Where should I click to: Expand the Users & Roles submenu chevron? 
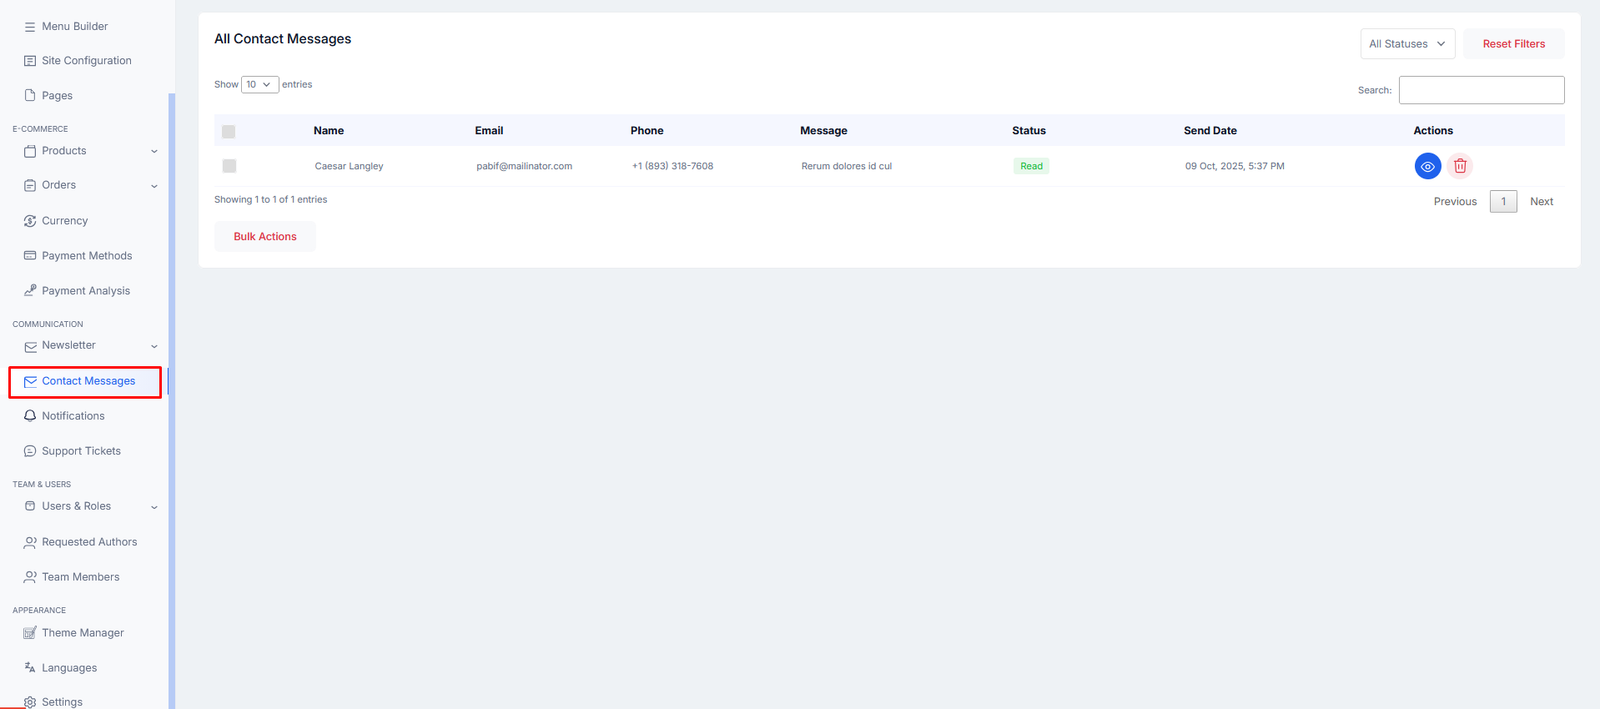pyautogui.click(x=154, y=507)
